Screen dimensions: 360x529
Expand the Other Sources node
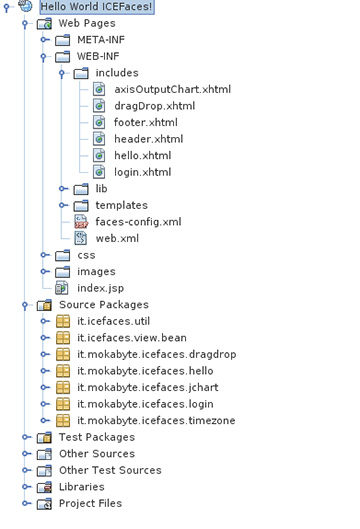pos(26,453)
